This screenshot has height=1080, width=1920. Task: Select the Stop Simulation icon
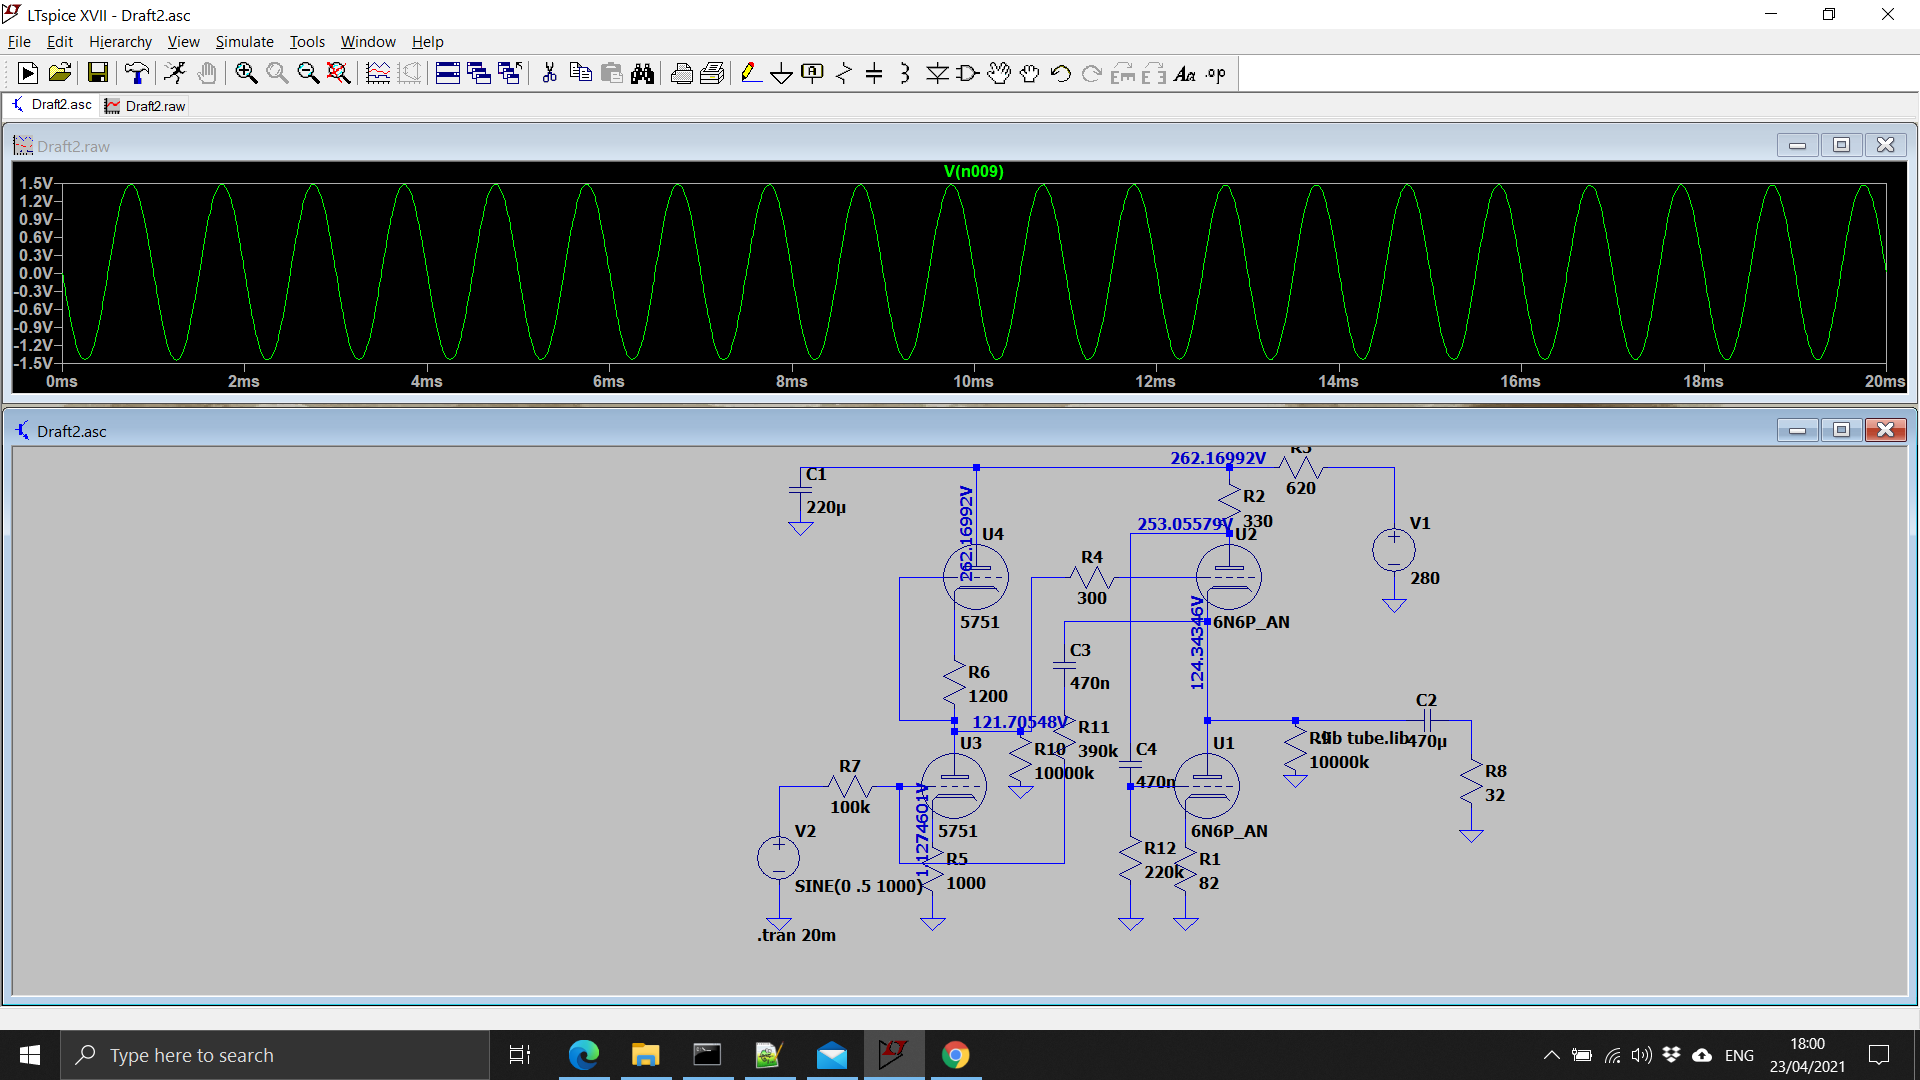[x=210, y=74]
